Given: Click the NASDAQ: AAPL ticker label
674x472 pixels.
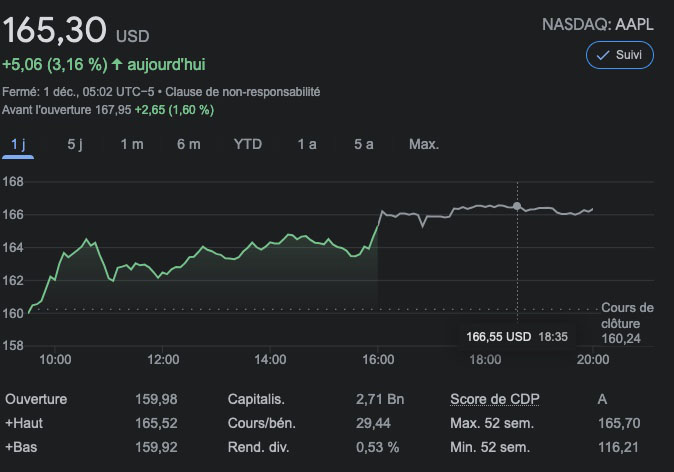Looking at the screenshot, I should [x=597, y=25].
